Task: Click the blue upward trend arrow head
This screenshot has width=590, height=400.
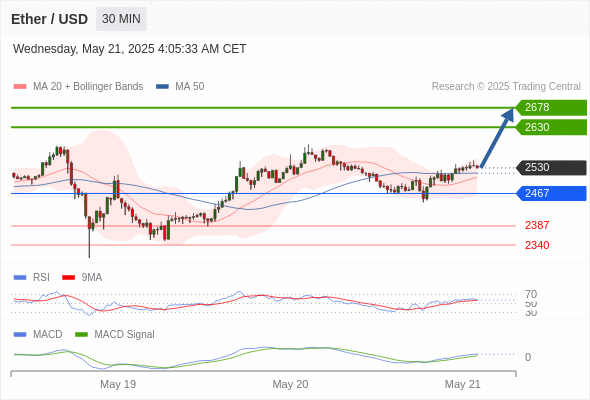Action: pos(509,114)
